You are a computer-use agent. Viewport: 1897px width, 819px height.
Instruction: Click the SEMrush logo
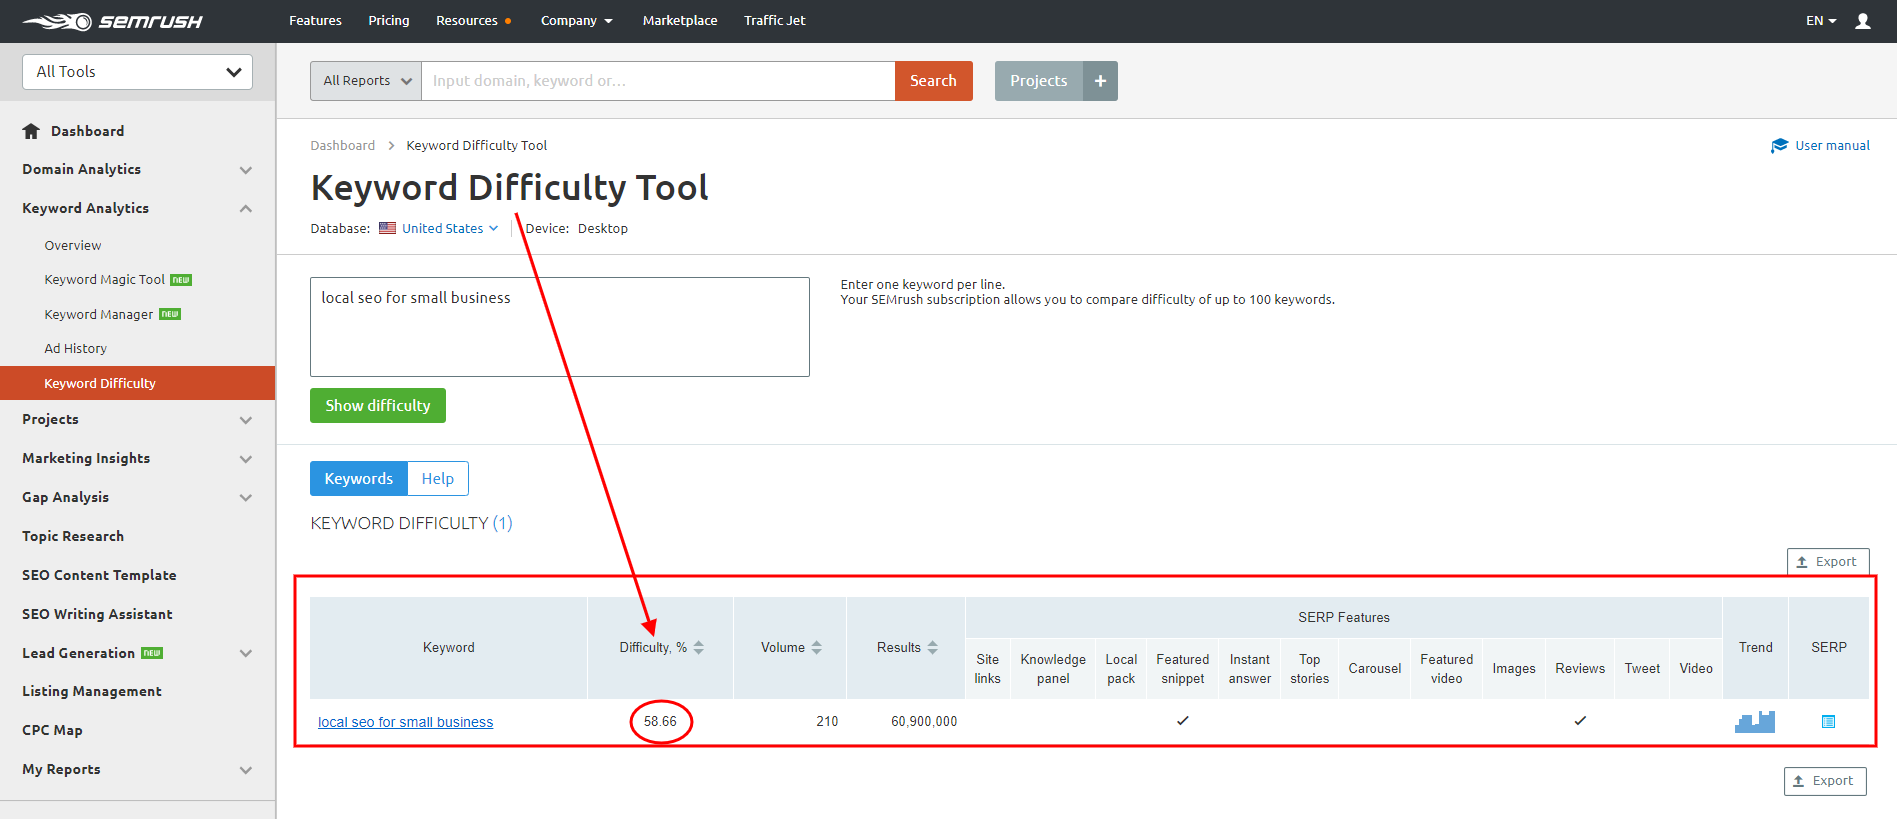[x=112, y=21]
